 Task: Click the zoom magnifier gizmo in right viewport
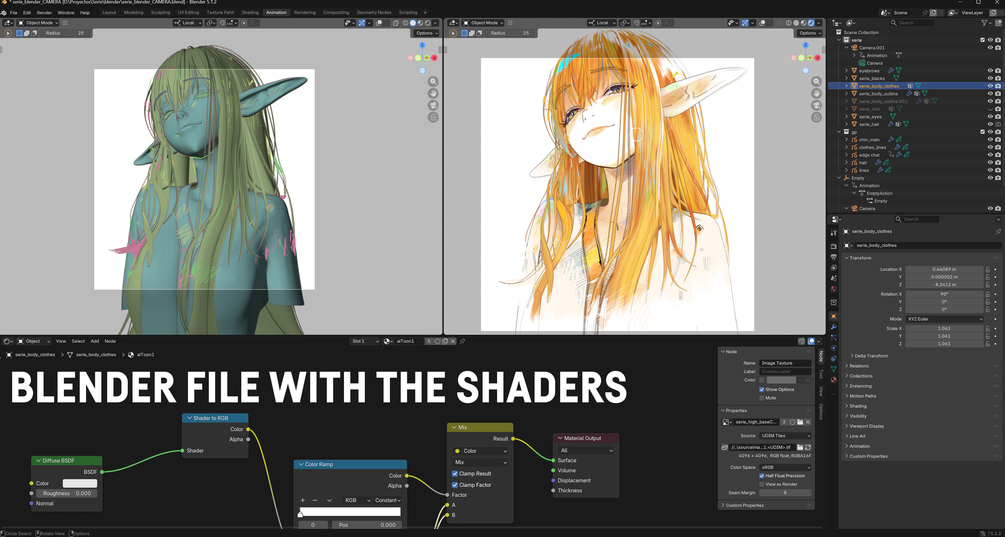817,81
